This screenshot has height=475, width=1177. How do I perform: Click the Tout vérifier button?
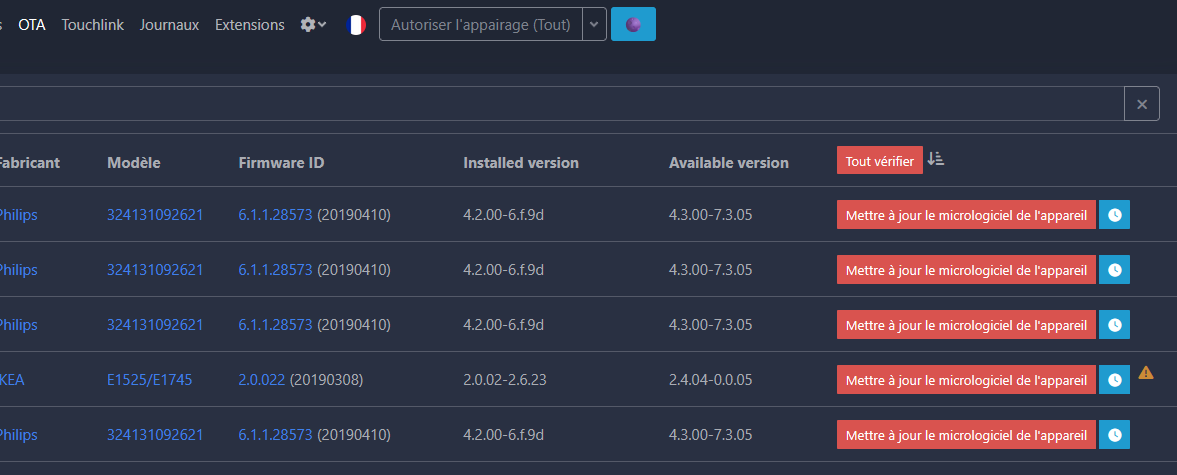[x=880, y=161]
